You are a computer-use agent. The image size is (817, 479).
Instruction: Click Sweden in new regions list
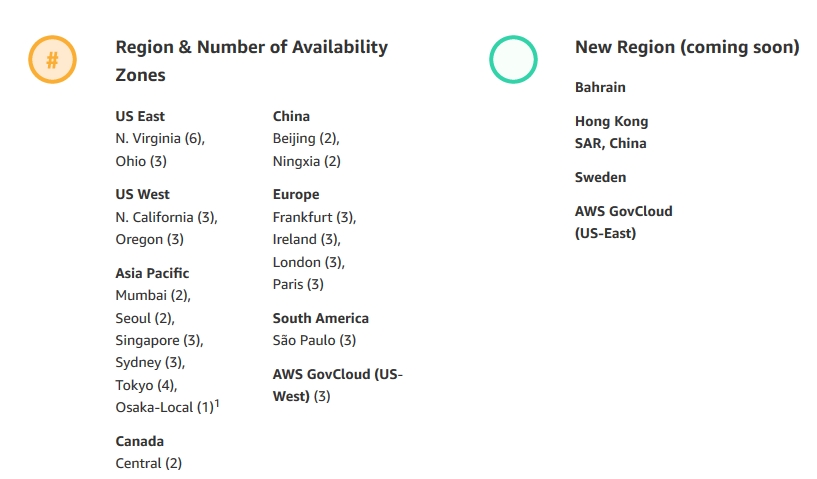[600, 177]
